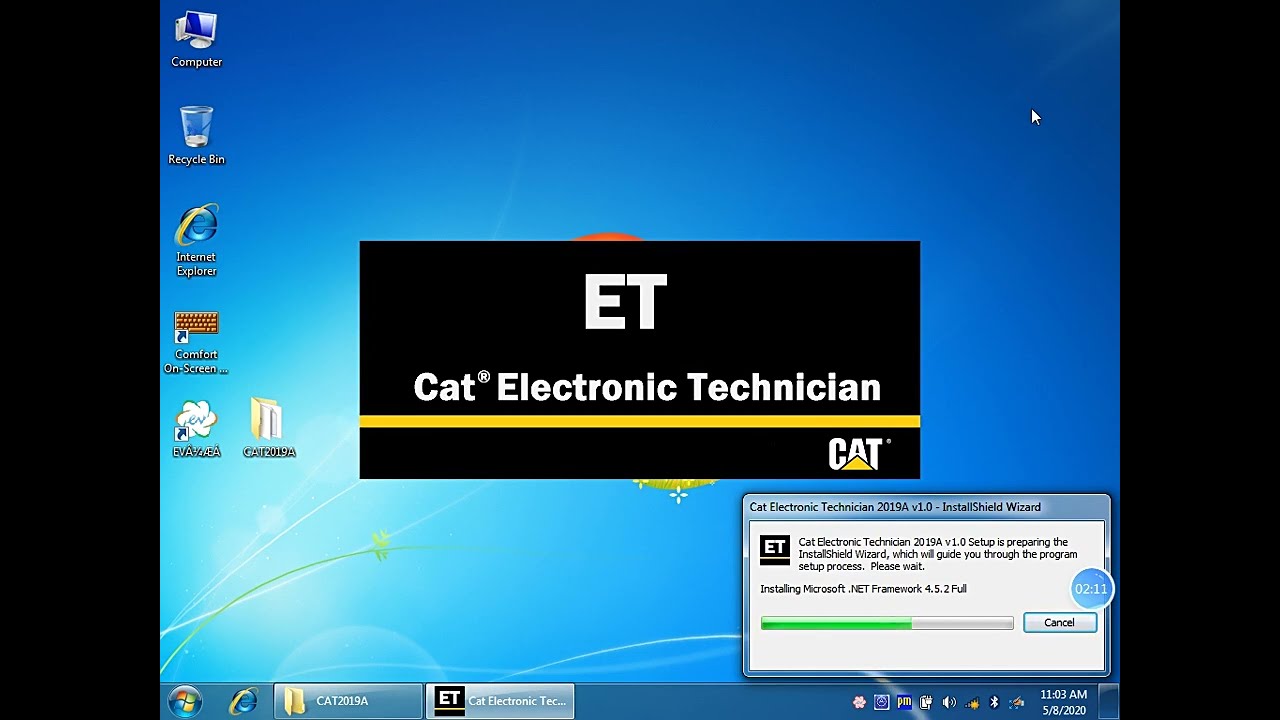Open the Windows Start menu
Screen dimensions: 1280x720
[184, 701]
